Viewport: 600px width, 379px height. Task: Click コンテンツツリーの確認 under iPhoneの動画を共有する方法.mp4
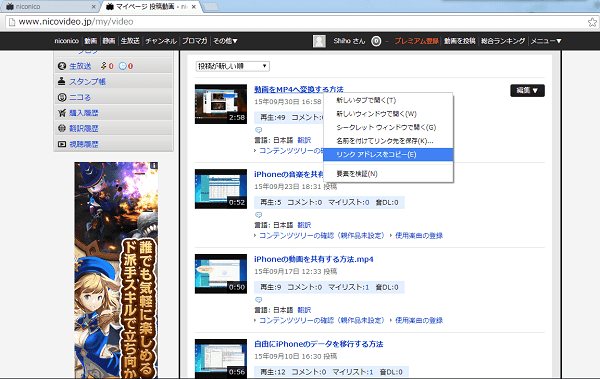pyautogui.click(x=322, y=320)
